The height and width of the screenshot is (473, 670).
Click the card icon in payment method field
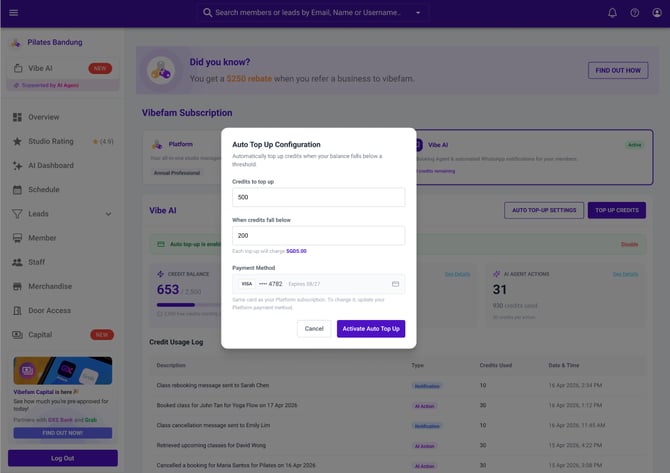395,284
